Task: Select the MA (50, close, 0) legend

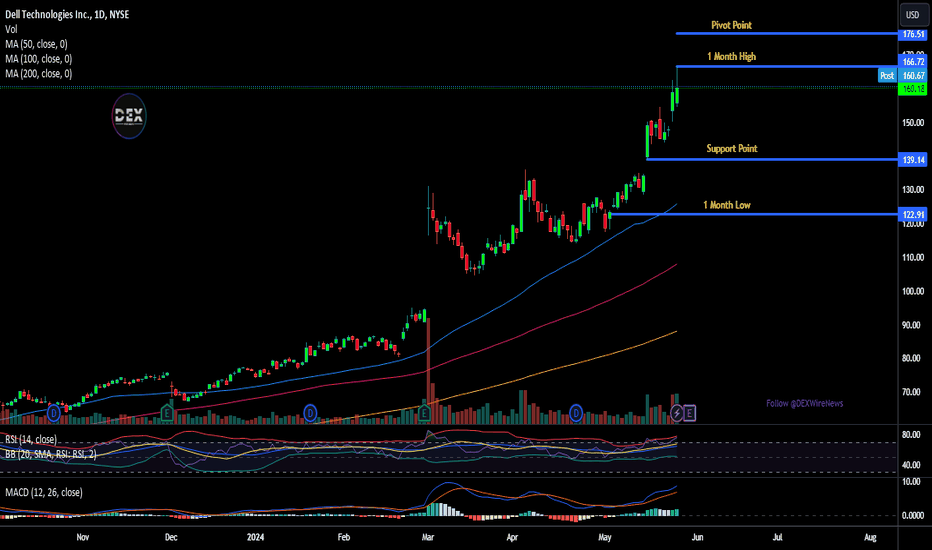Action: [x=36, y=44]
